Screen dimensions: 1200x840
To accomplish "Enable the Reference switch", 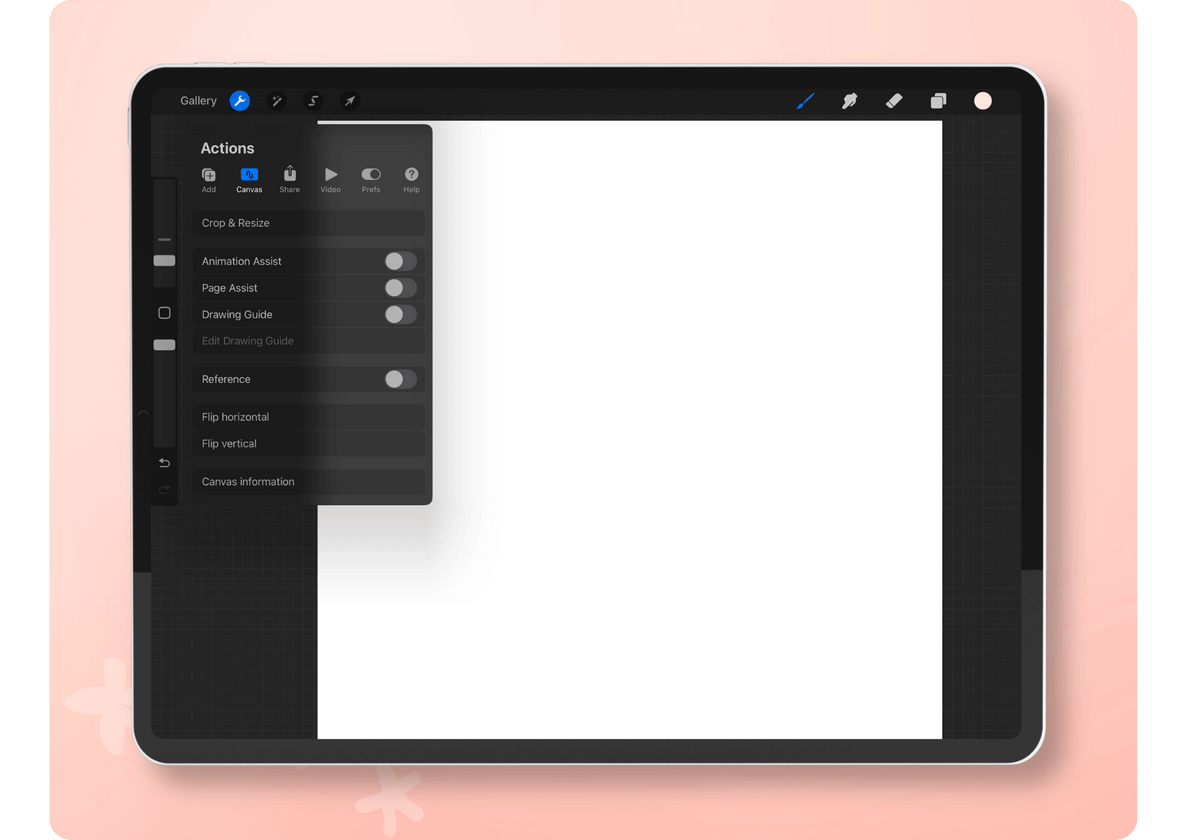I will click(400, 379).
